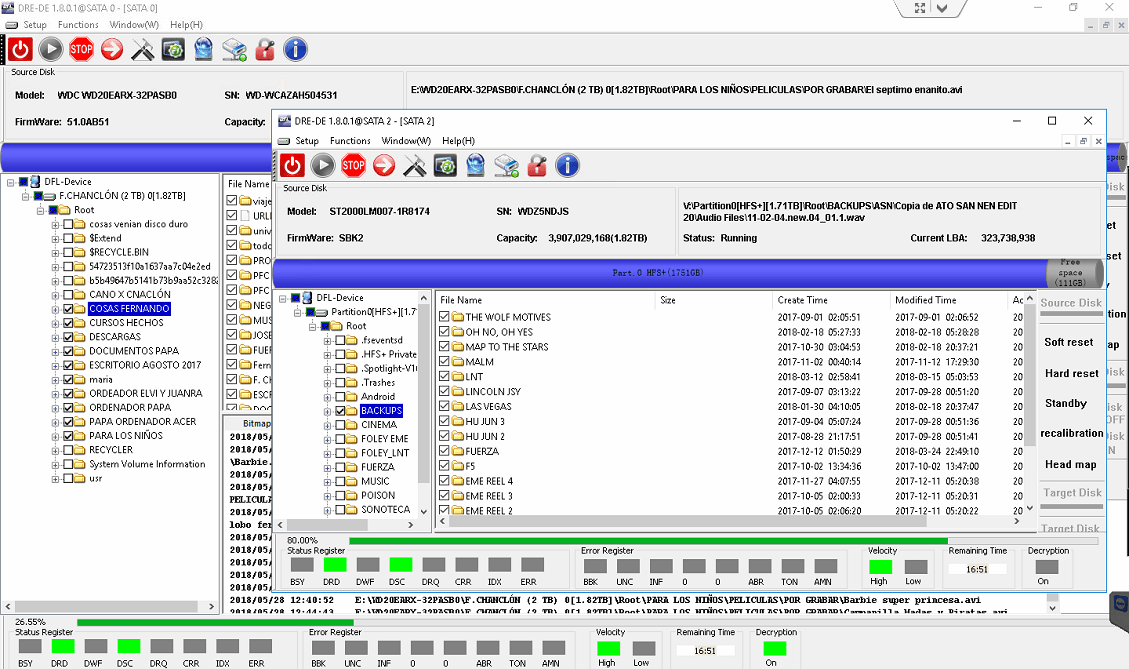Expand the MUSIC folder node

pos(328,482)
